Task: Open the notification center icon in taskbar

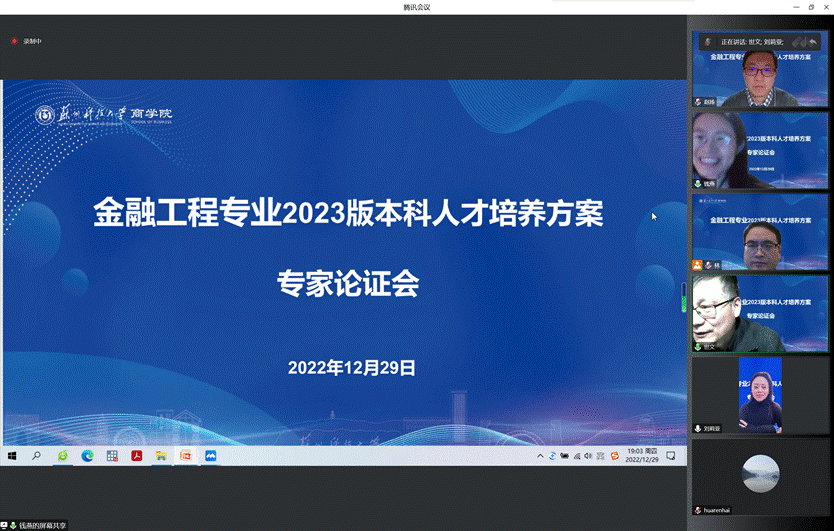Action: click(671, 456)
